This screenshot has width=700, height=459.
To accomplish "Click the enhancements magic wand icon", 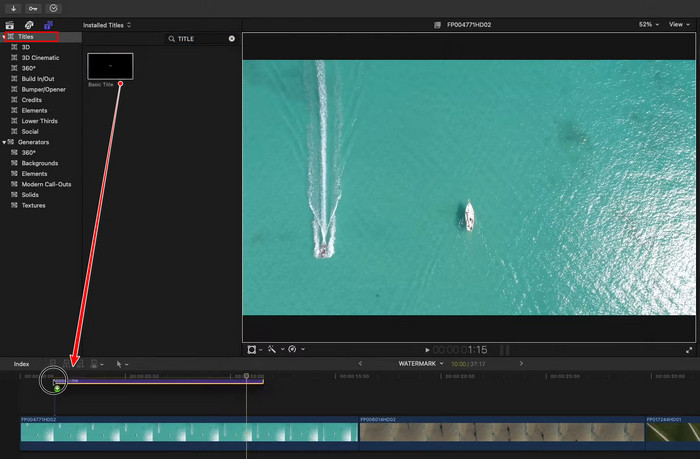I will pyautogui.click(x=272, y=349).
